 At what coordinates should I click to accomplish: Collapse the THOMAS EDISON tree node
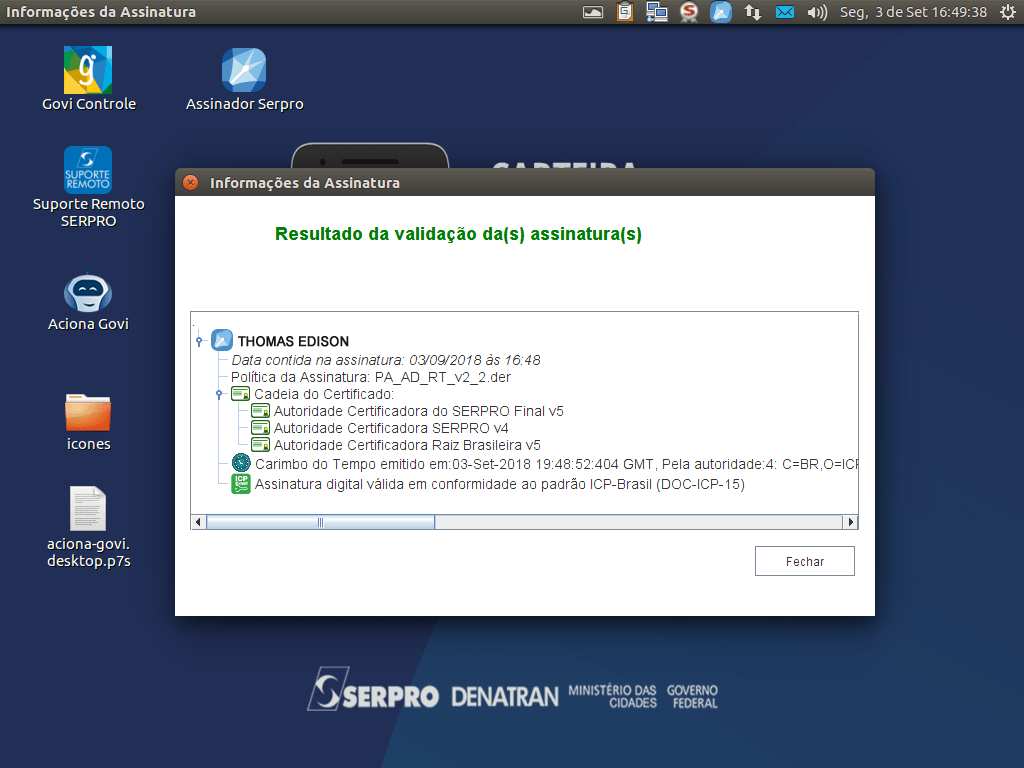pyautogui.click(x=199, y=340)
